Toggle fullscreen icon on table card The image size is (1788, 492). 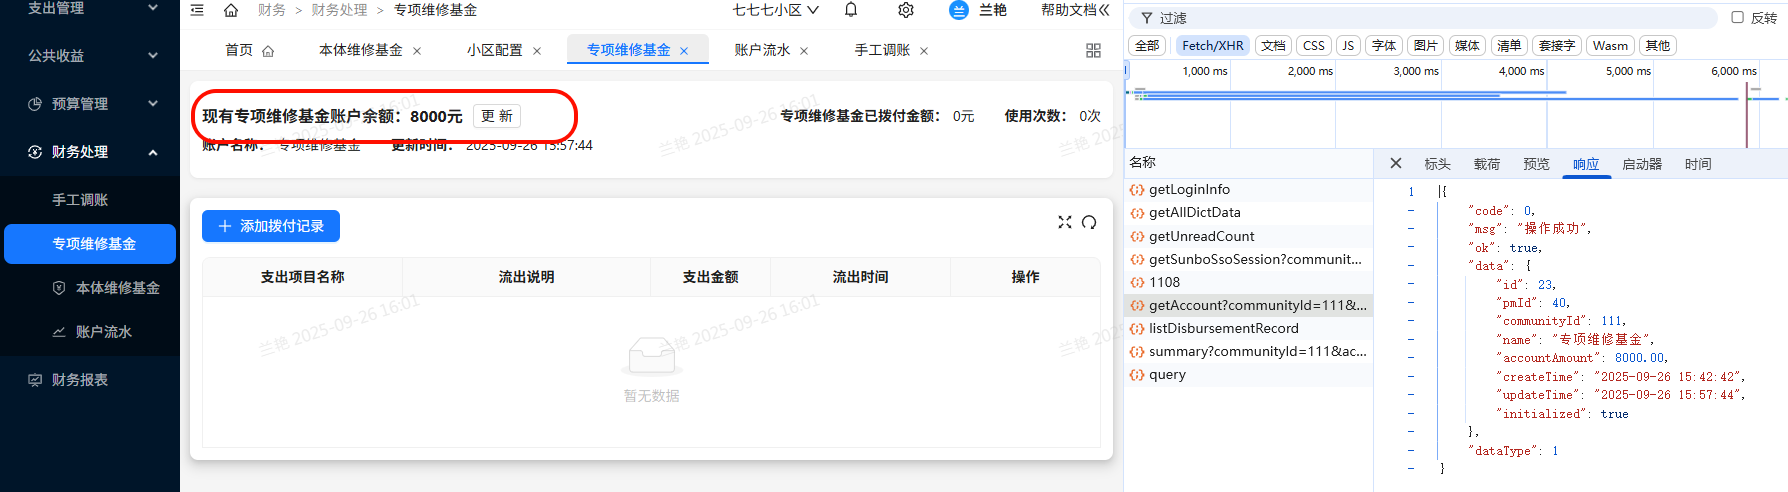(x=1065, y=222)
